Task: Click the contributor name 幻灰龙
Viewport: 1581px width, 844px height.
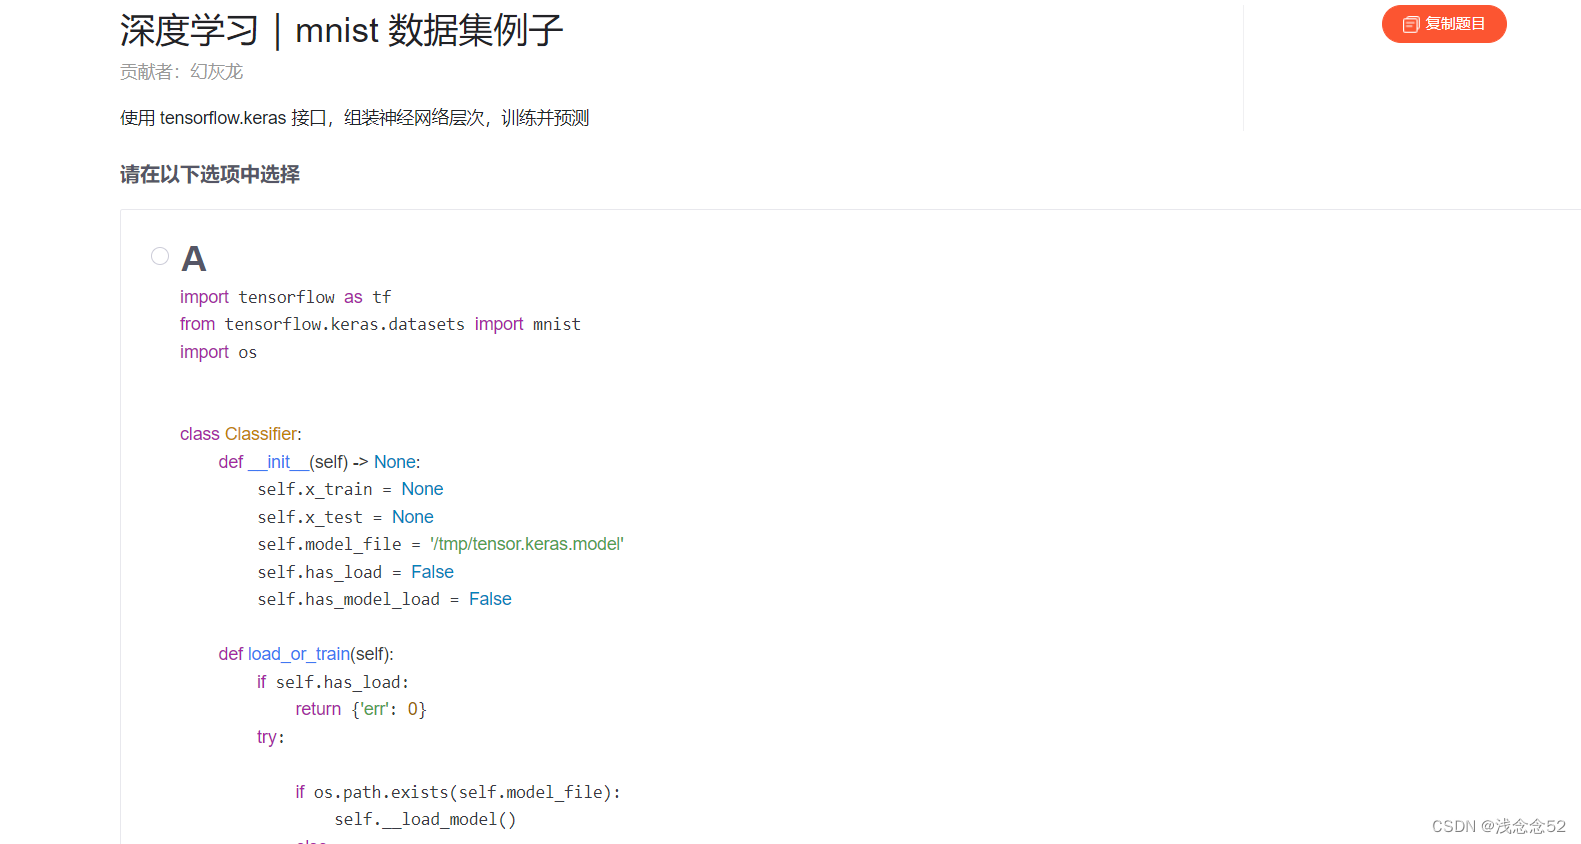Action: [217, 72]
